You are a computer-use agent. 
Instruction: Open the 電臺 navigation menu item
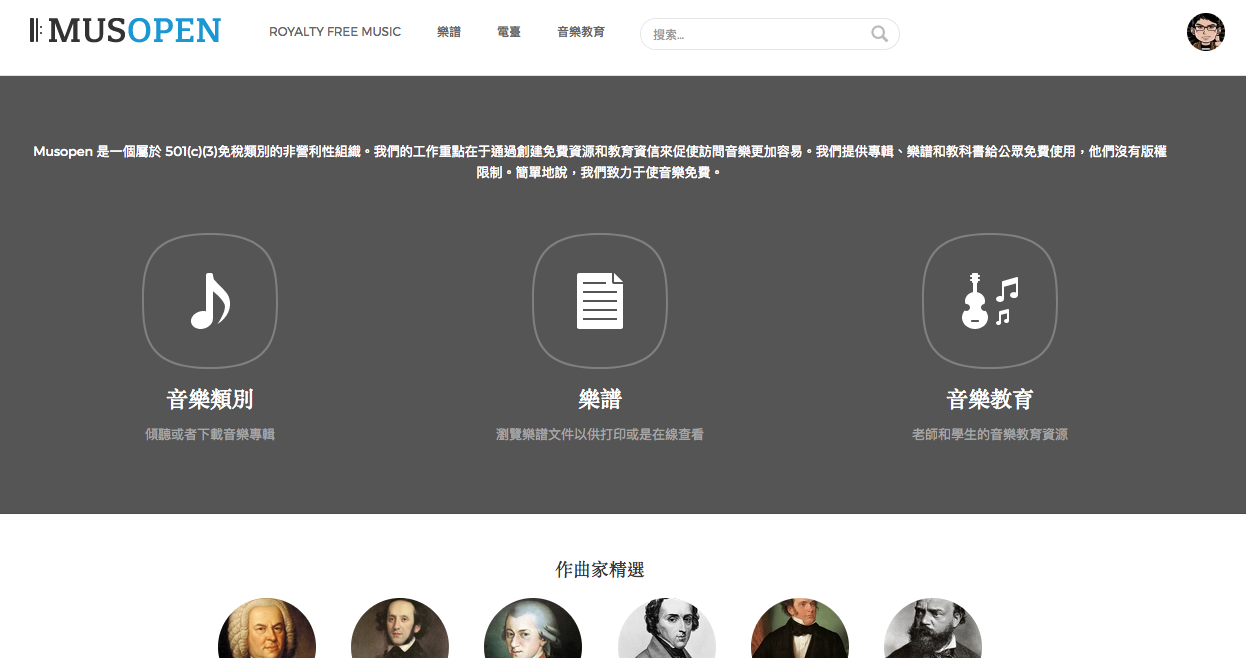point(509,32)
